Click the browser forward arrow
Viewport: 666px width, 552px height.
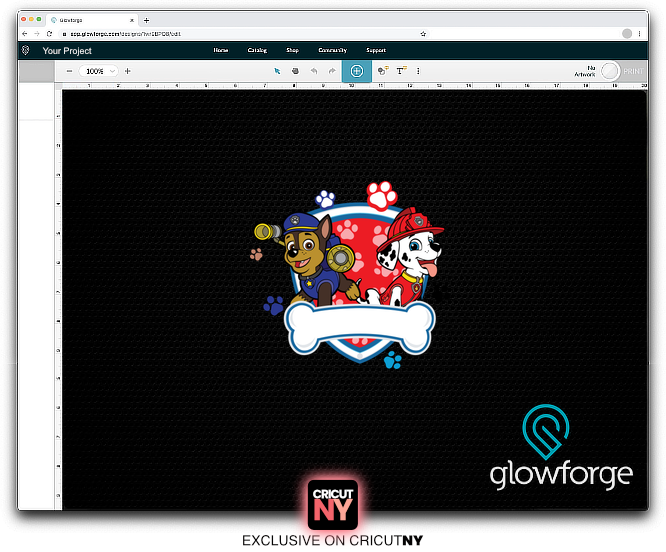[x=37, y=34]
